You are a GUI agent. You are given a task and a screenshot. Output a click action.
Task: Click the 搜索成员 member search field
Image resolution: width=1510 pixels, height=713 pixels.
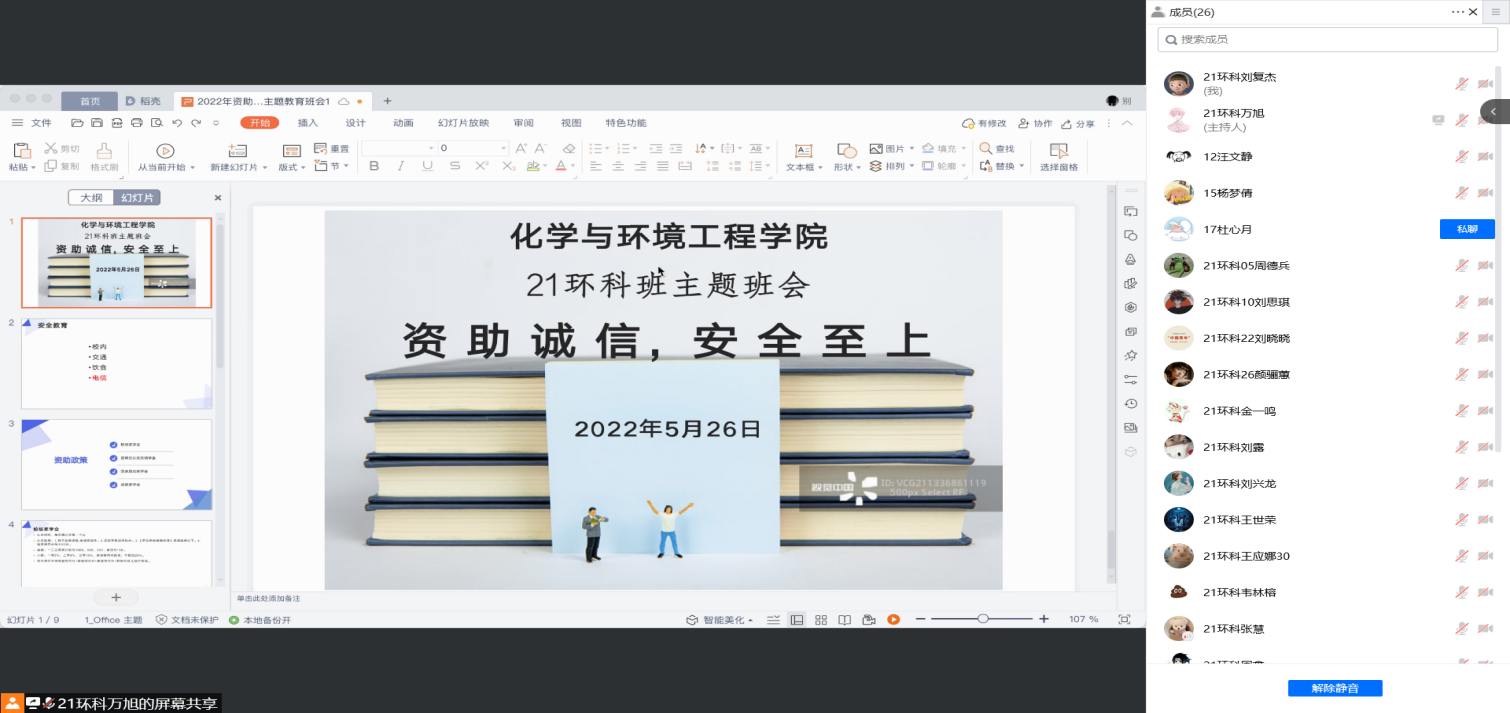(1327, 39)
